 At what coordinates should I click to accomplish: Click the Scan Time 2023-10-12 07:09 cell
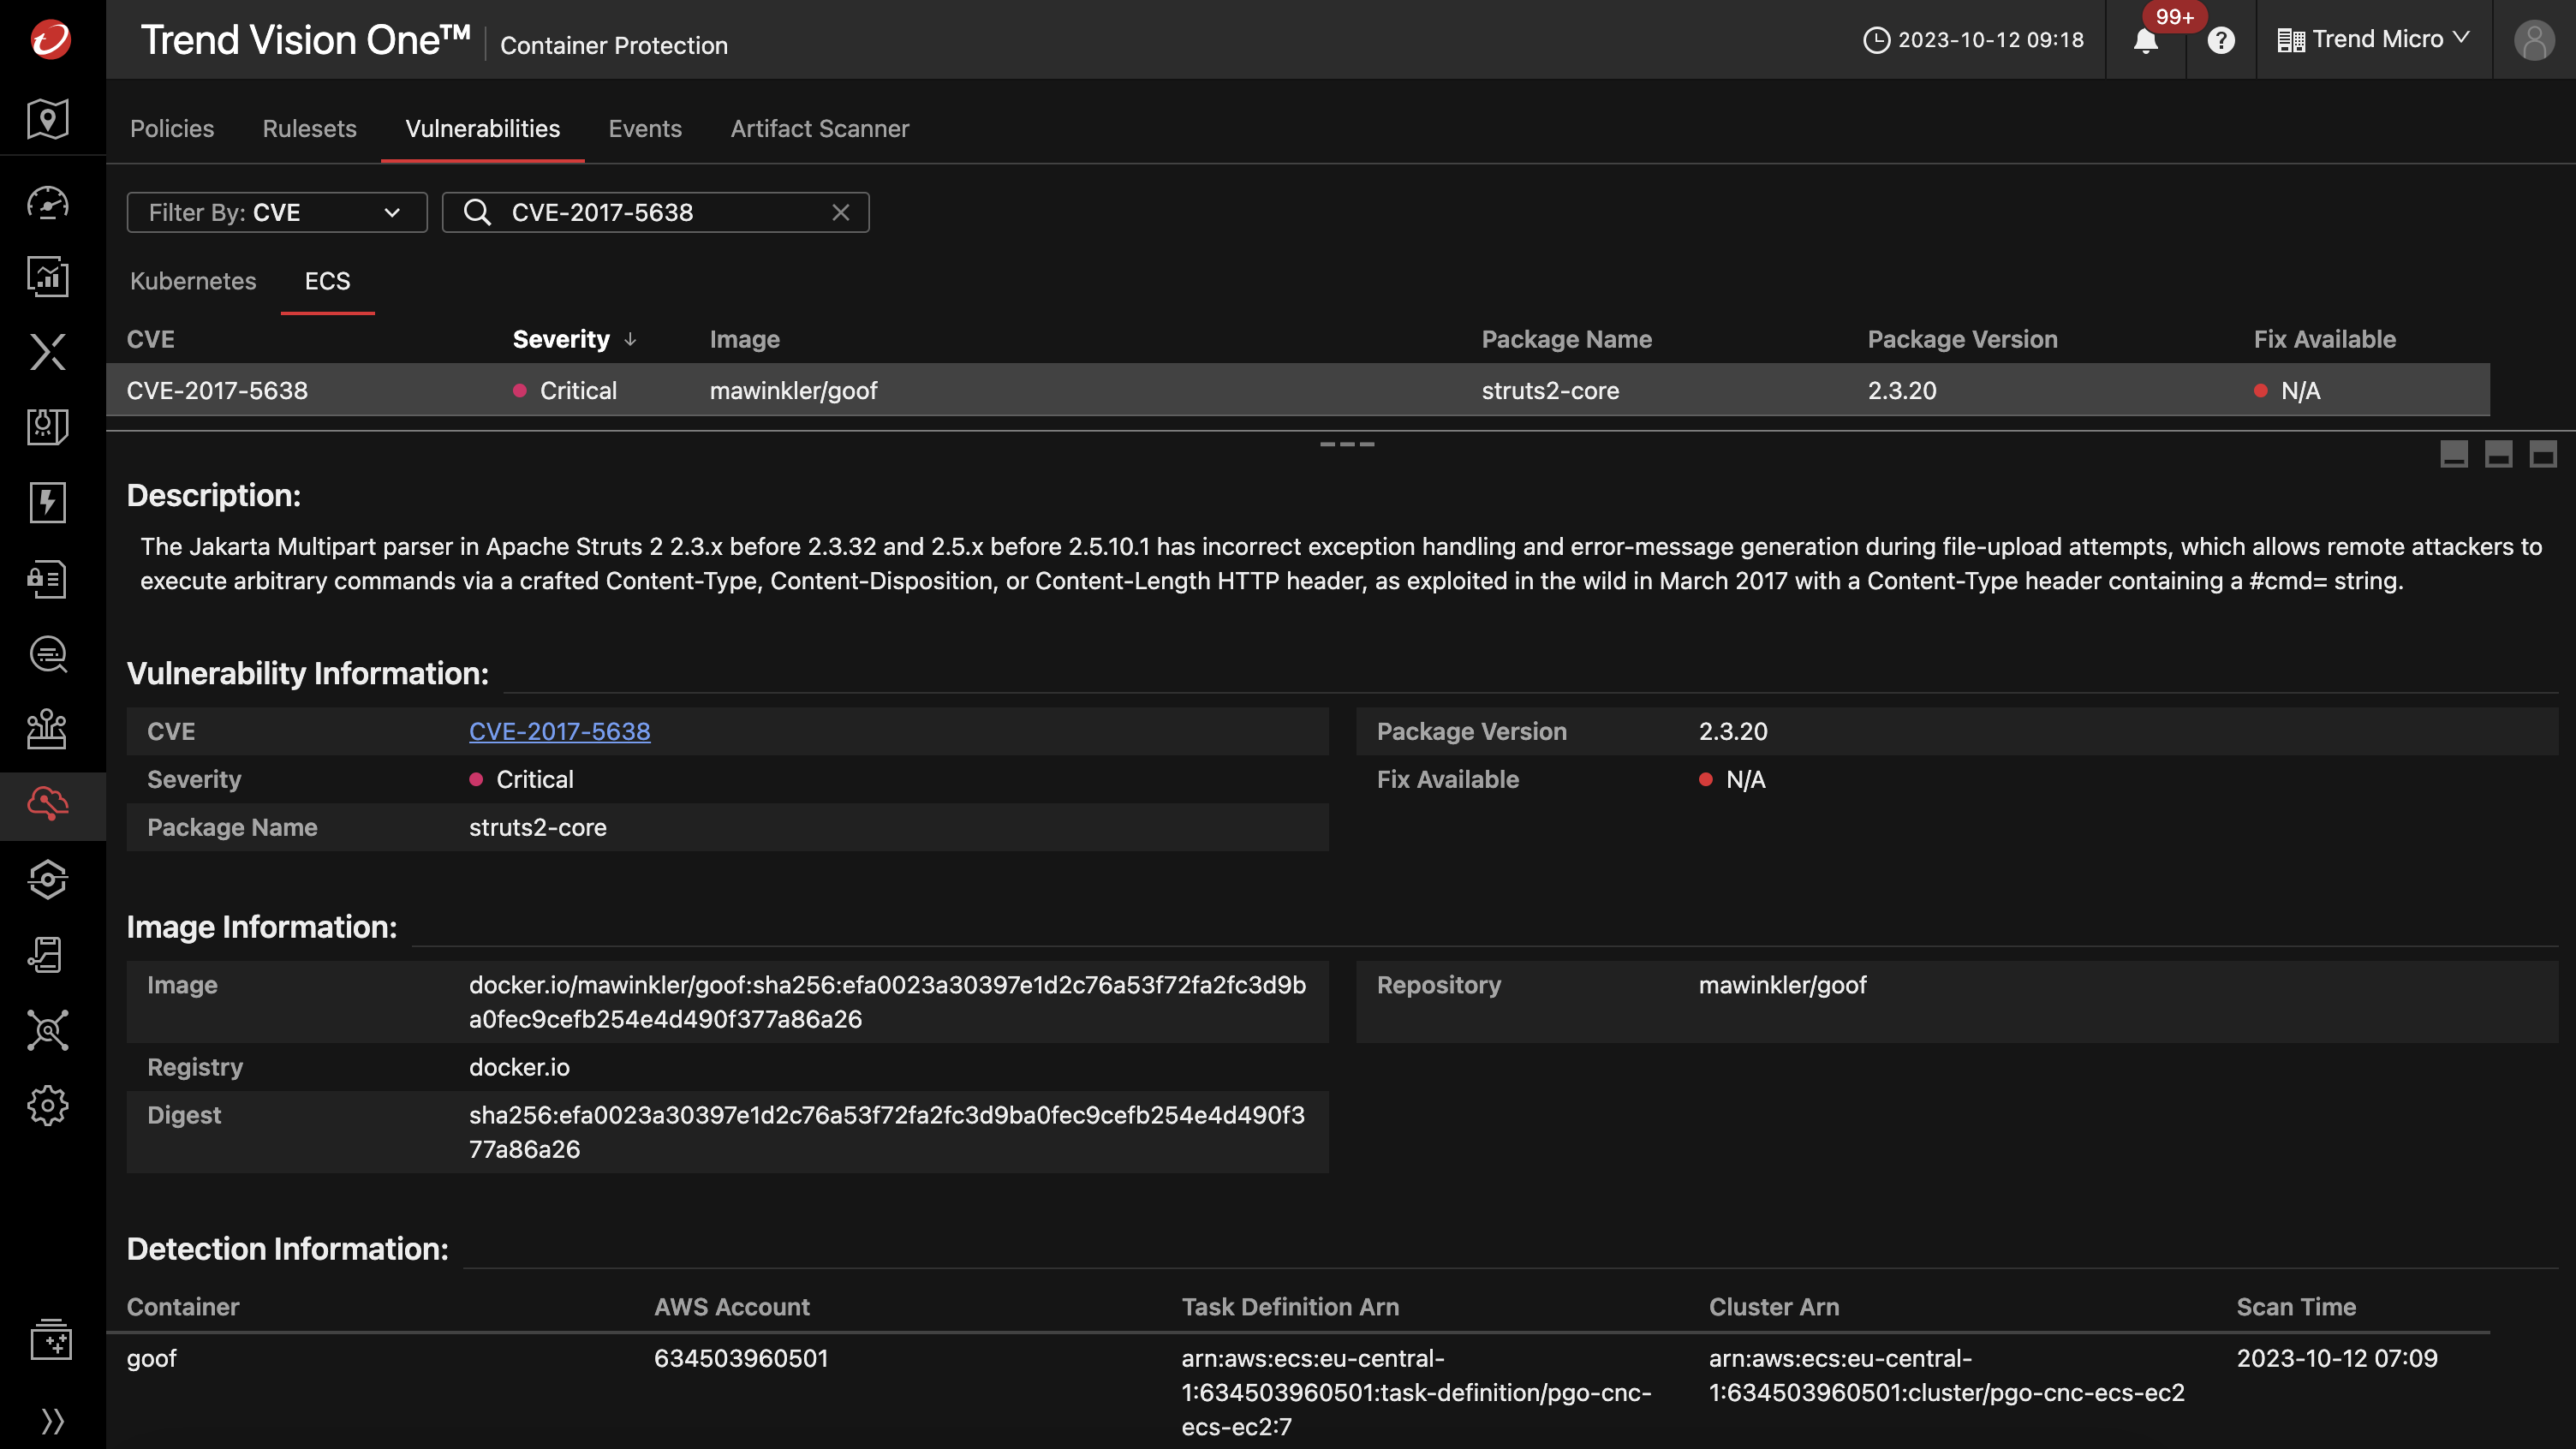click(2337, 1358)
